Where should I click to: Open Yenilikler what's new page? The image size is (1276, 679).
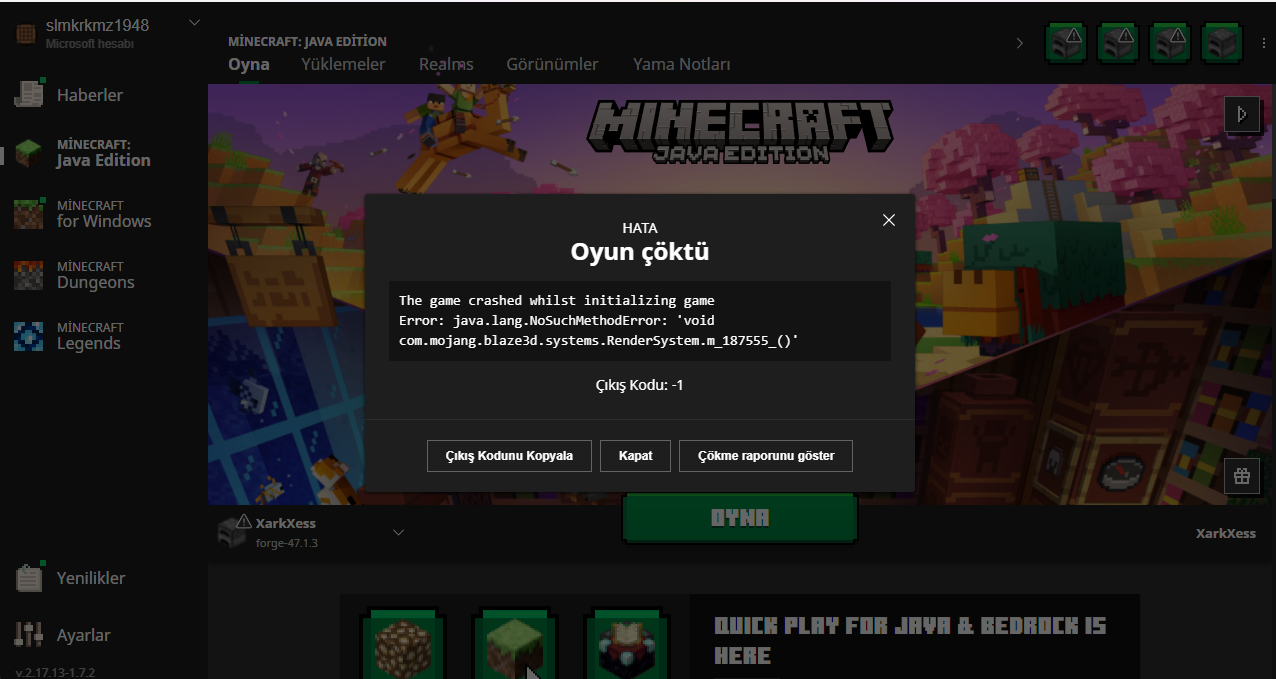point(72,578)
